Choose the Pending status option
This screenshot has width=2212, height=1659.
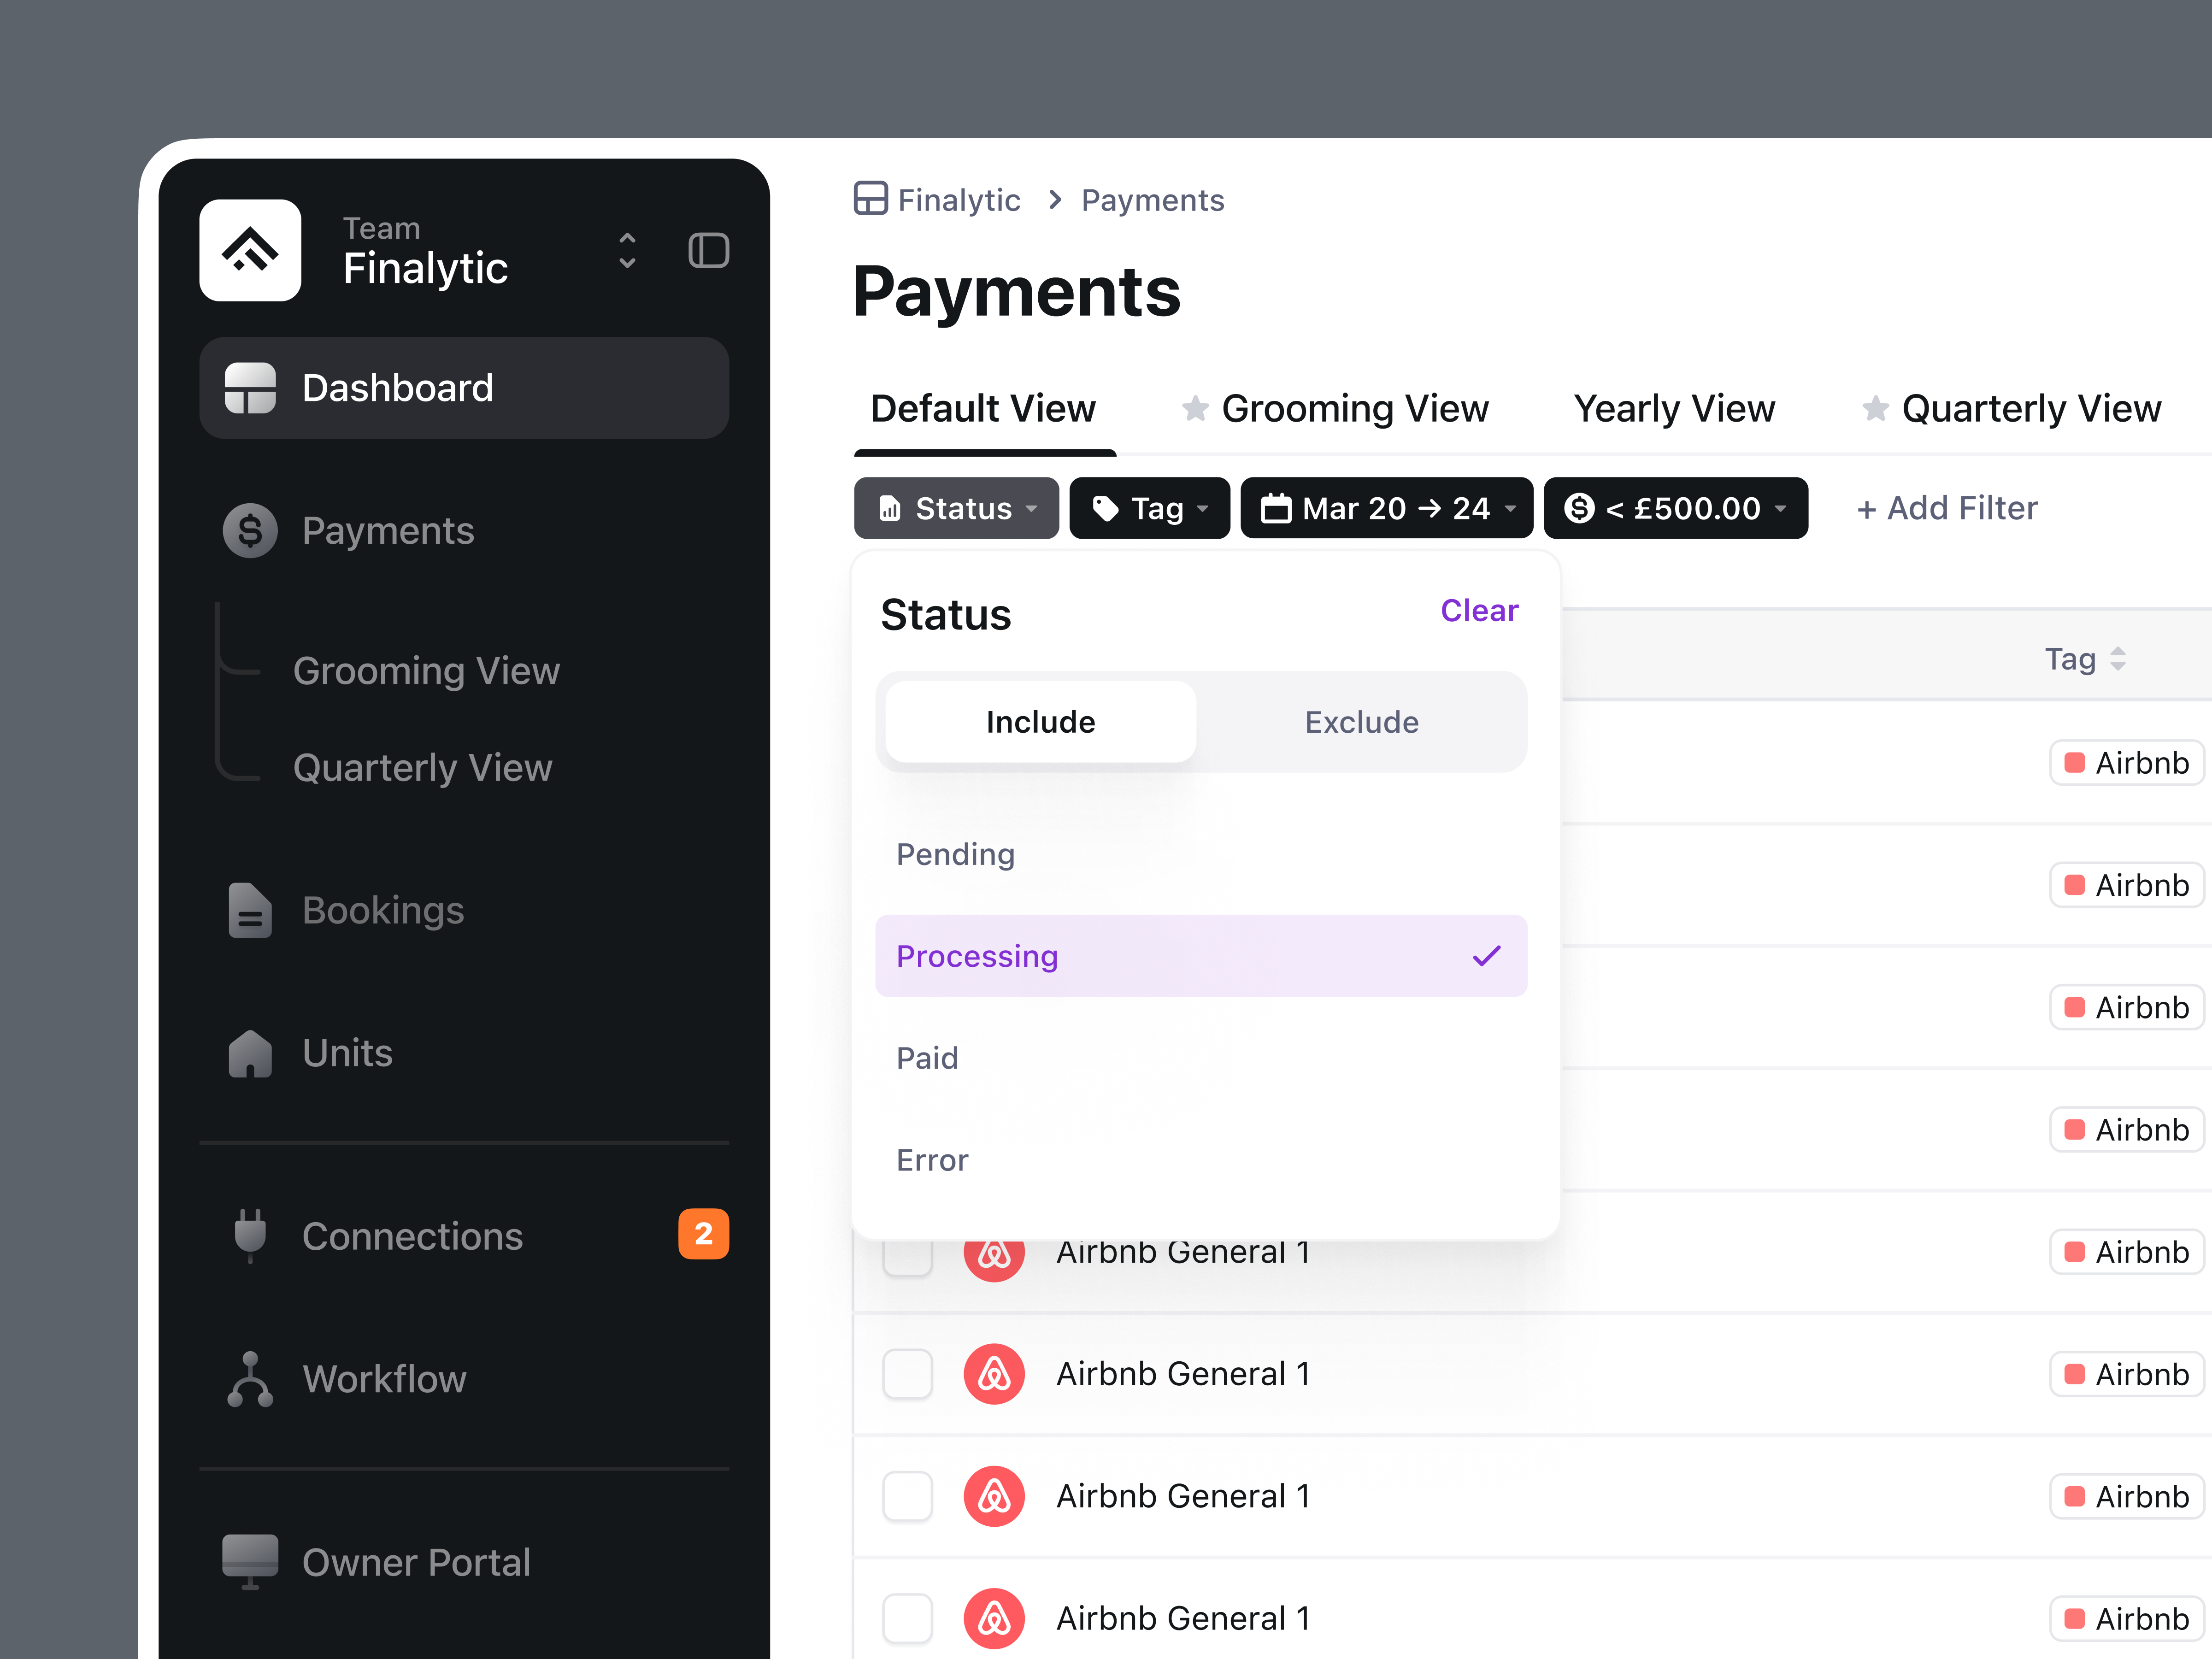click(1201, 854)
